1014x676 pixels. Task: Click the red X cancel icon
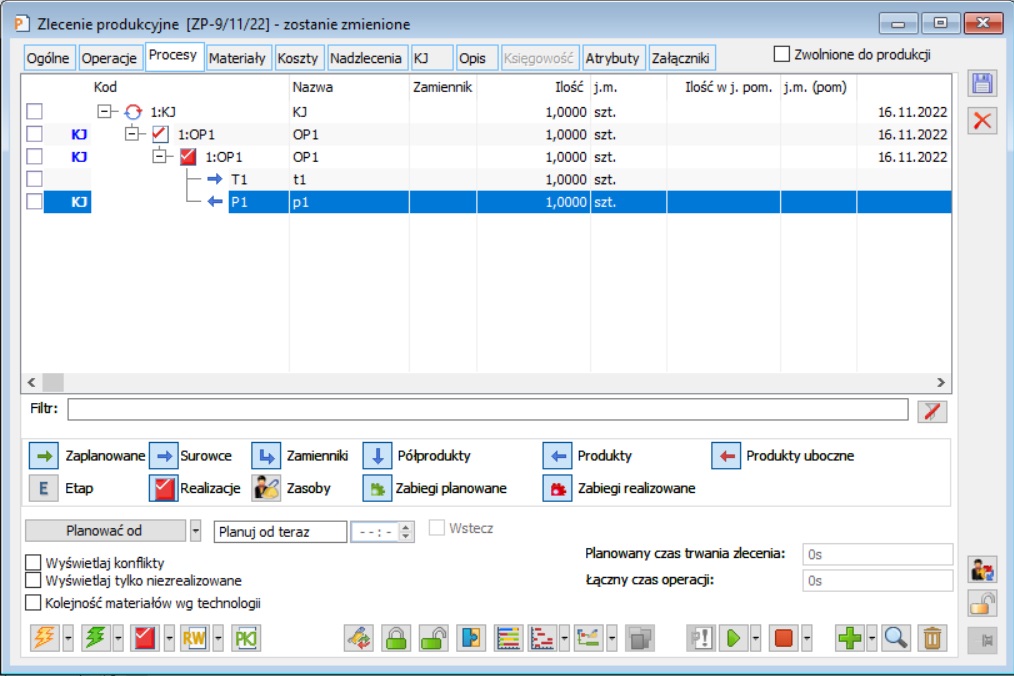(x=983, y=121)
